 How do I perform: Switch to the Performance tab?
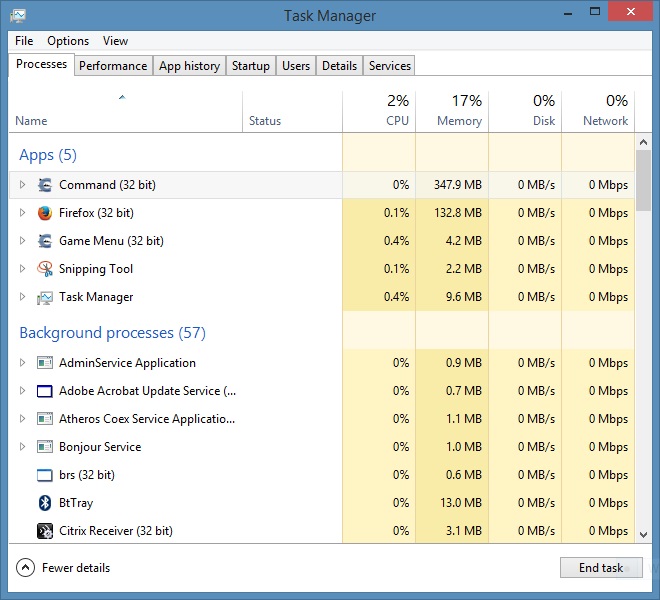tap(113, 66)
